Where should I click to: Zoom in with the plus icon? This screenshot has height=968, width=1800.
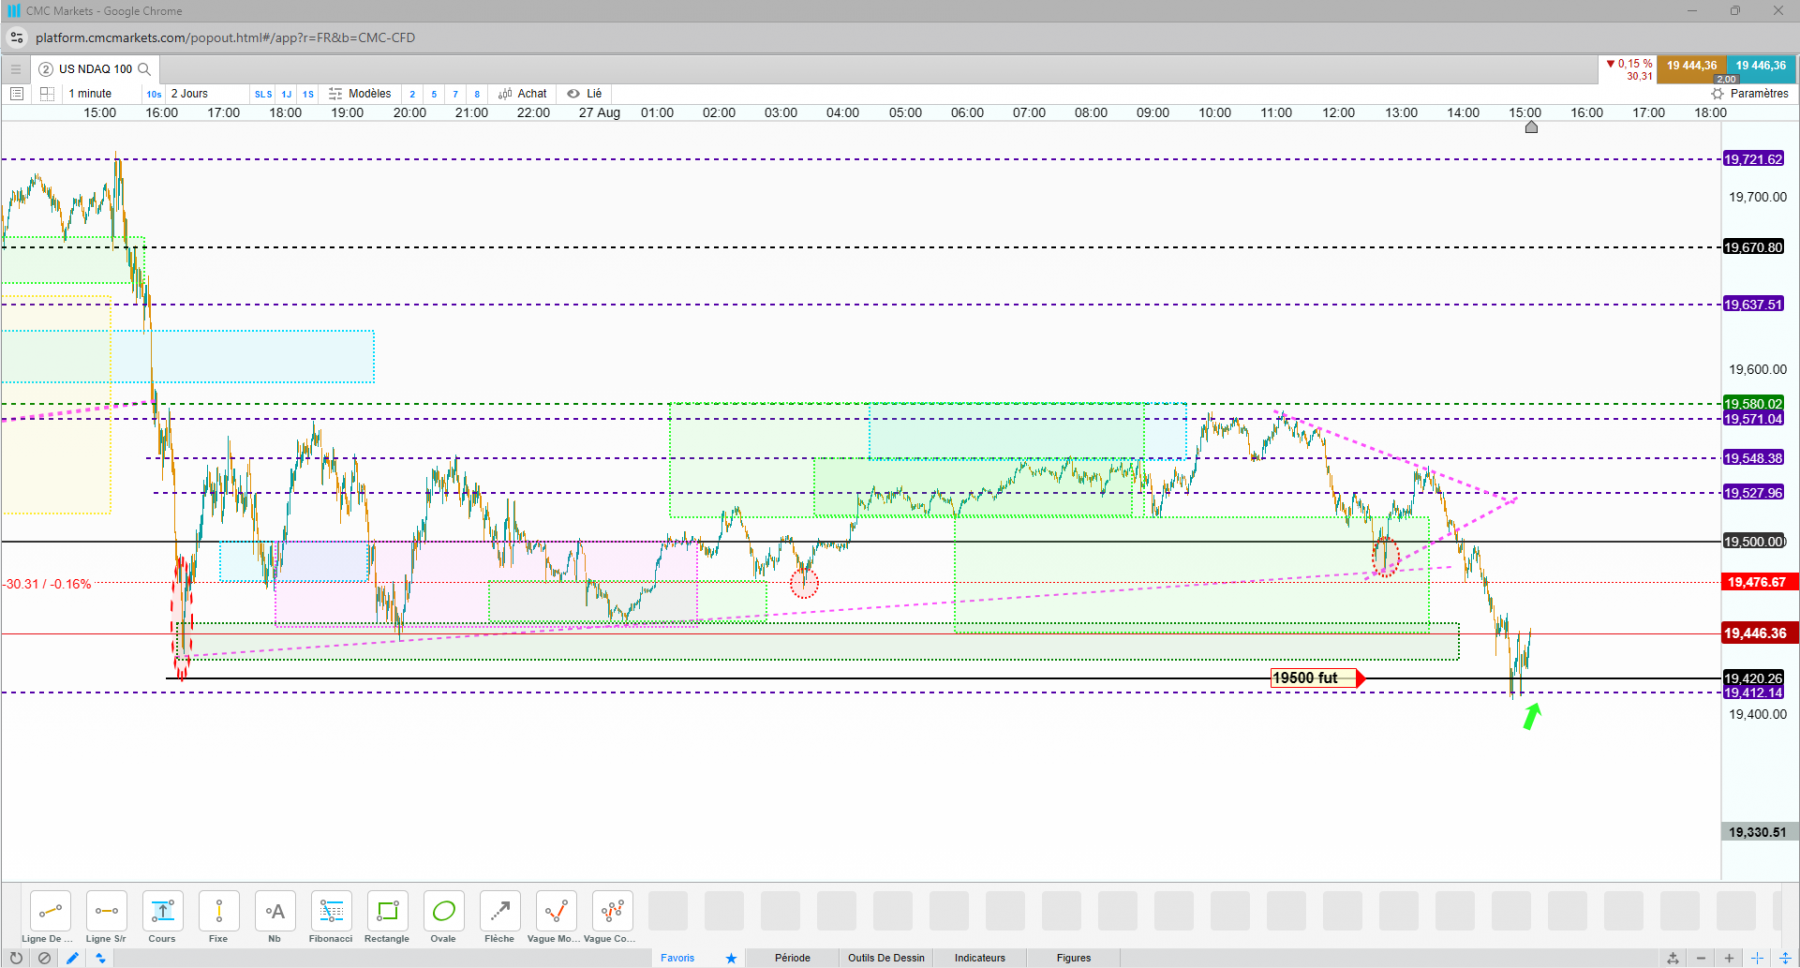tap(1729, 958)
